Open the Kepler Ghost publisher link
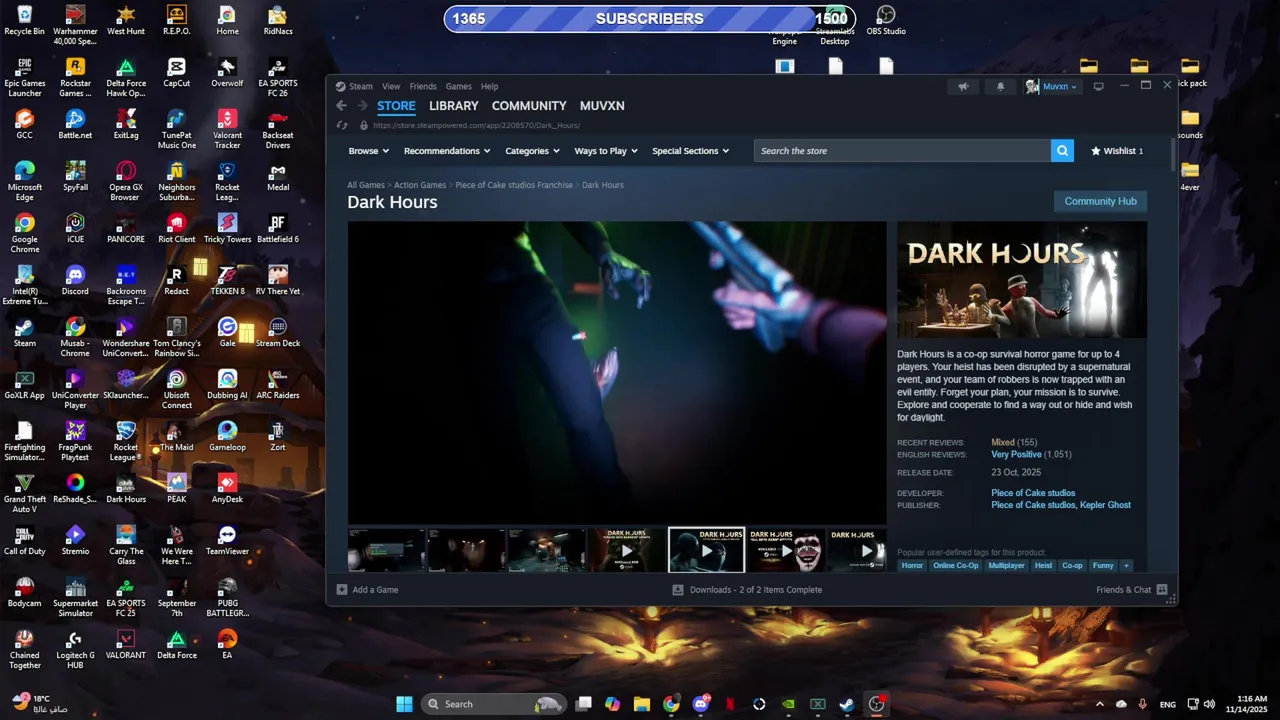1280x720 pixels. pyautogui.click(x=1105, y=505)
